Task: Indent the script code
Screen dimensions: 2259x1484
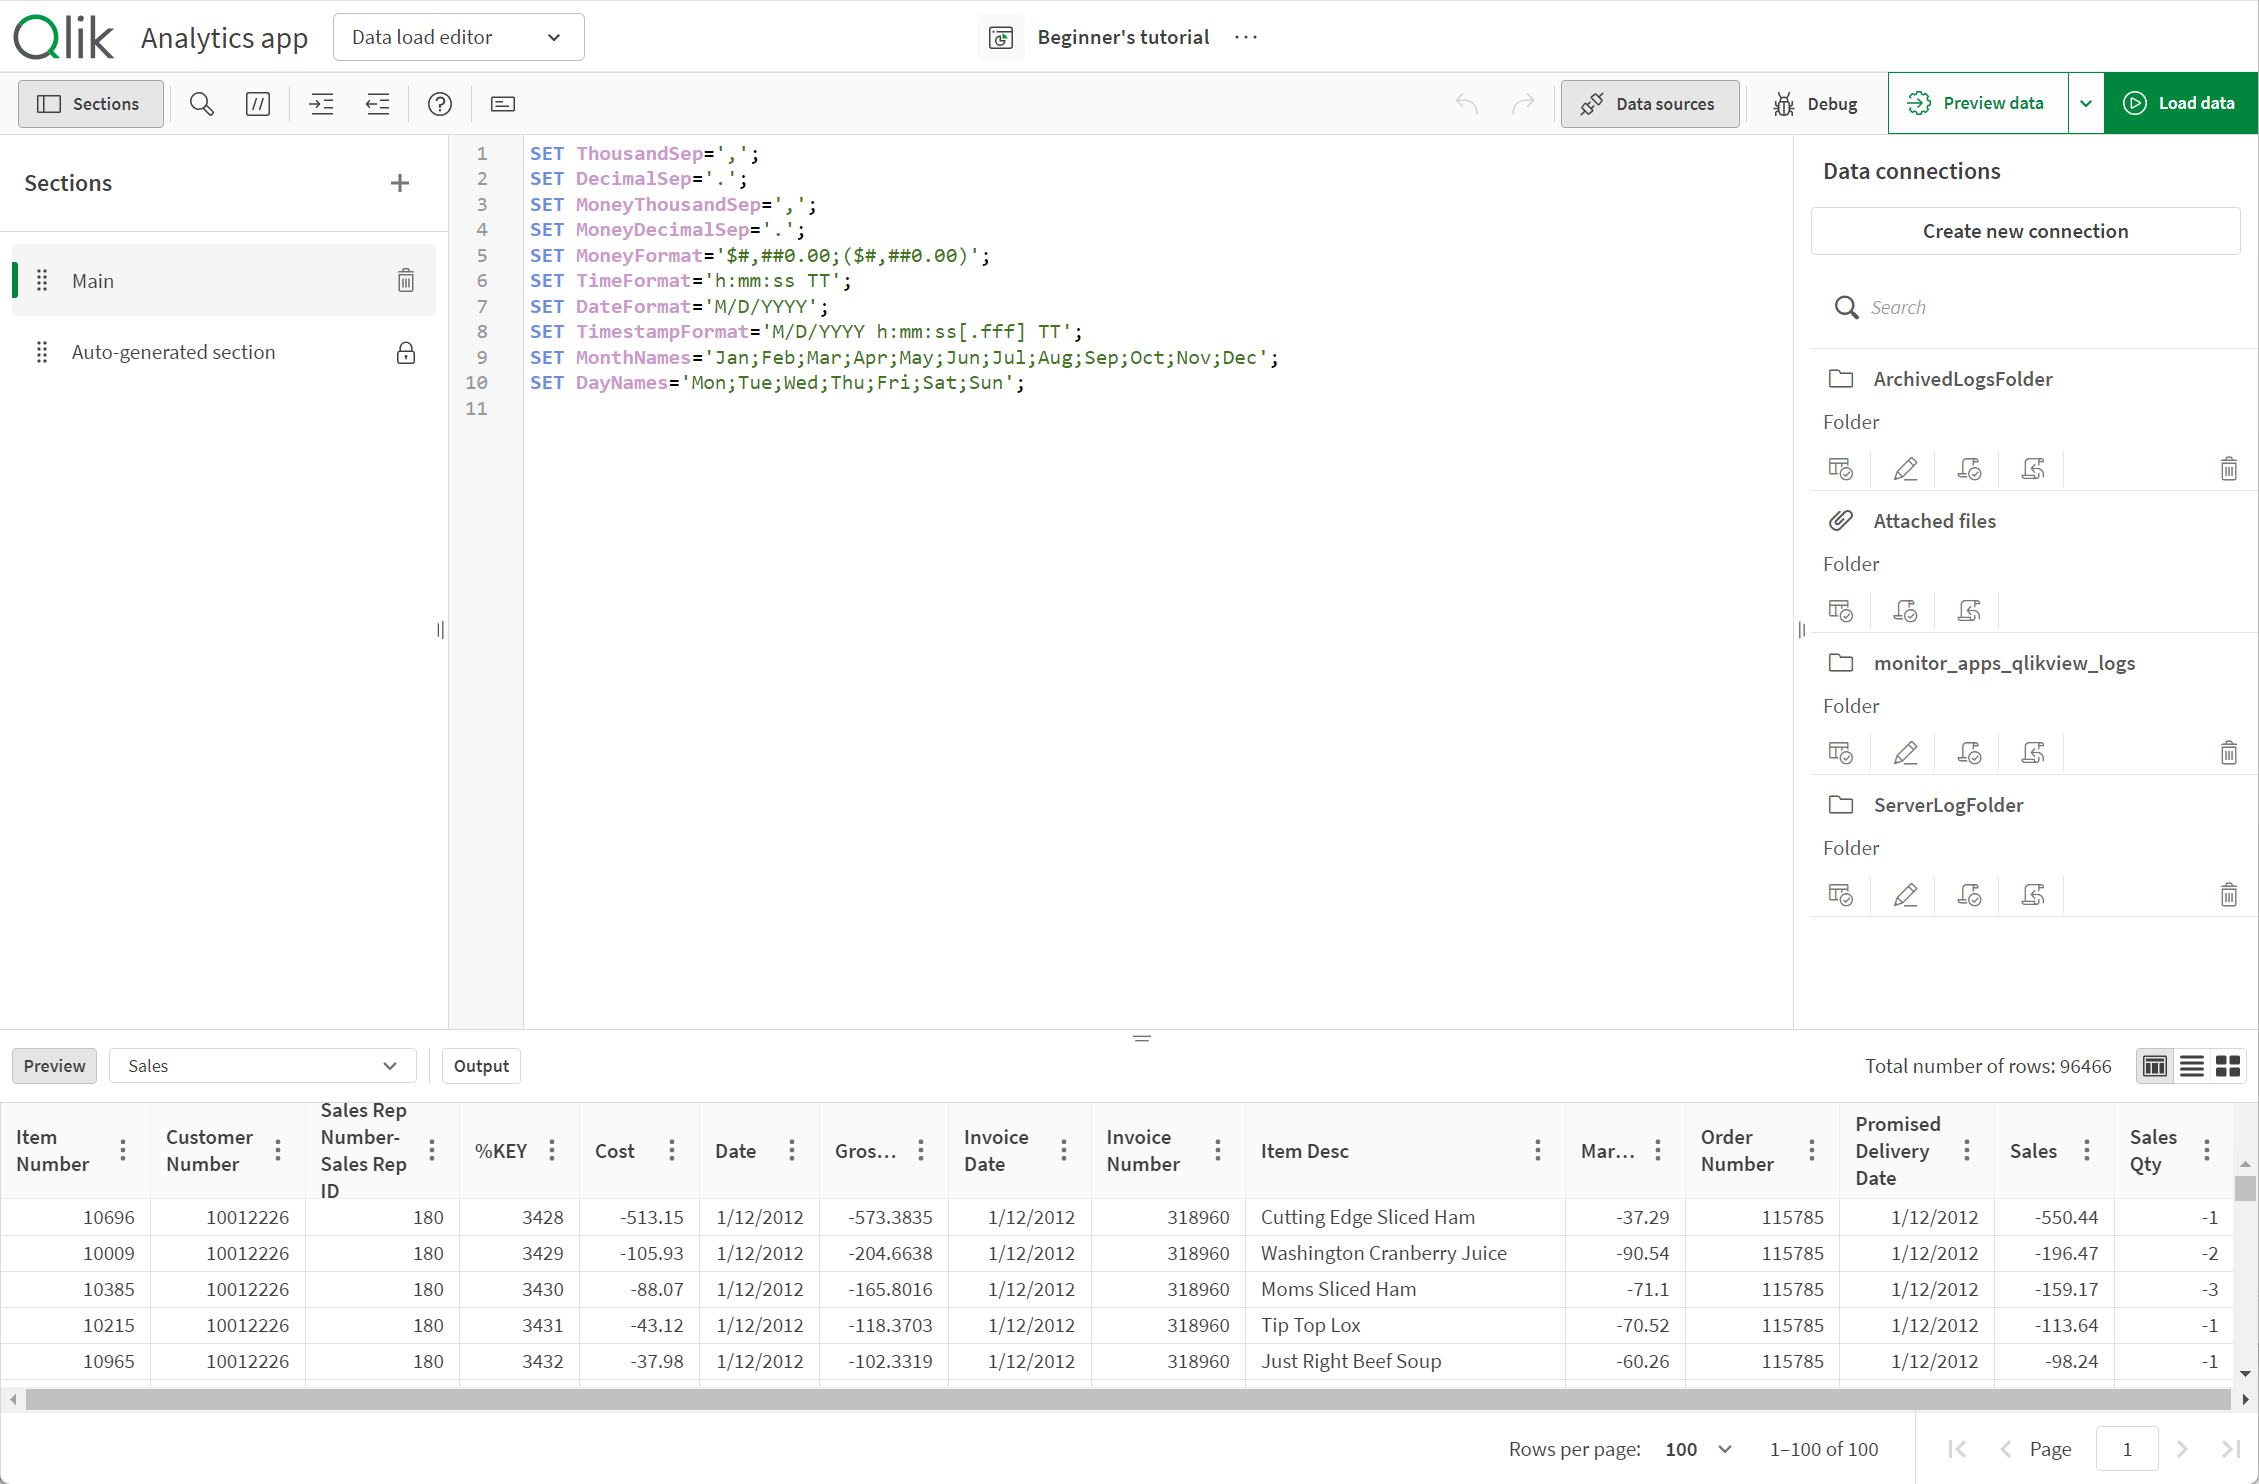Action: (x=321, y=103)
